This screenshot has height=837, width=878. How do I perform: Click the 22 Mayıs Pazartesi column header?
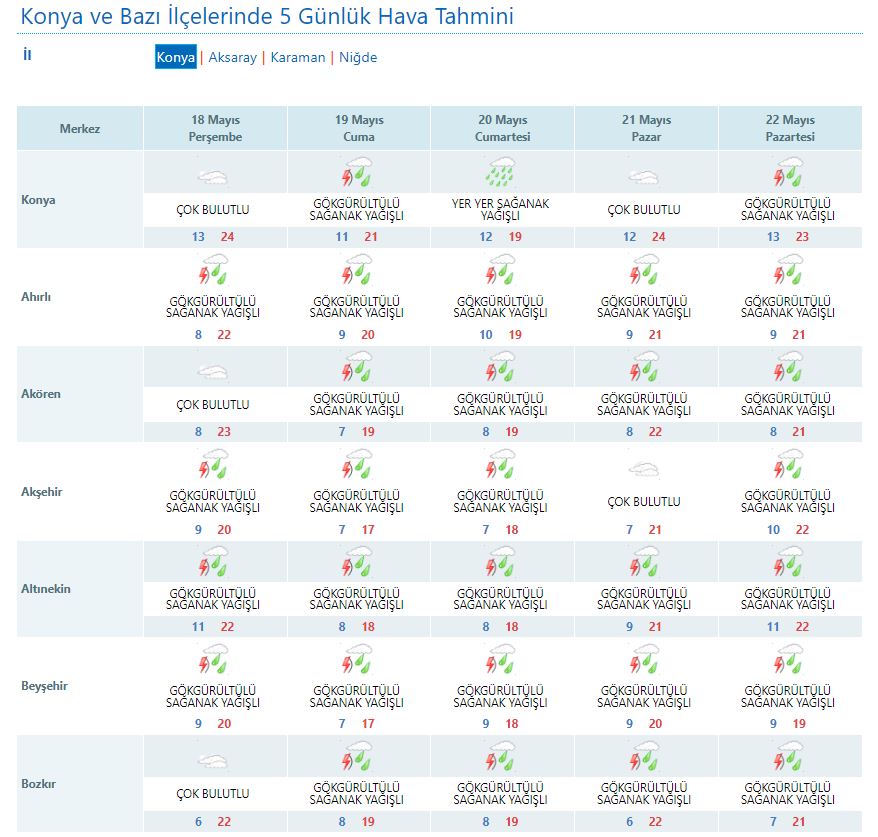pos(790,128)
